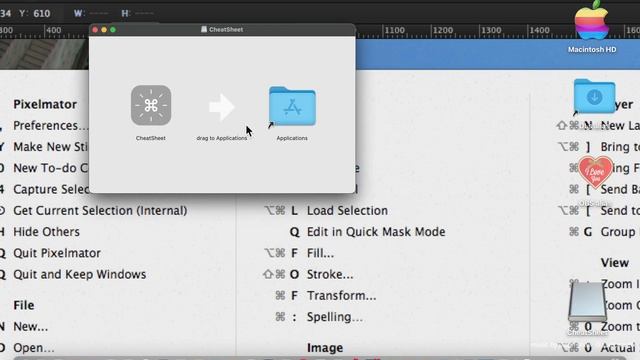Select the Fill... shortcut entry
640x360 pixels.
pyautogui.click(x=320, y=253)
